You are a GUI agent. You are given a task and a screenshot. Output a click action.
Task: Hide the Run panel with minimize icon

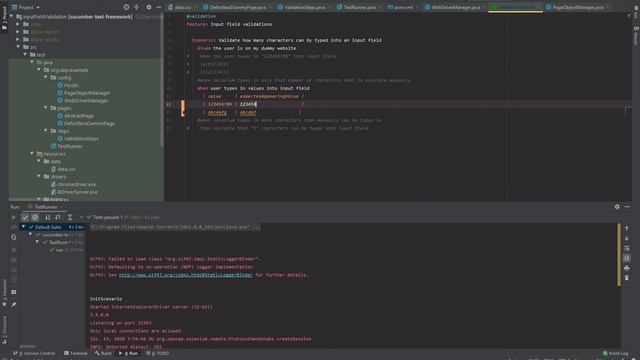(627, 207)
